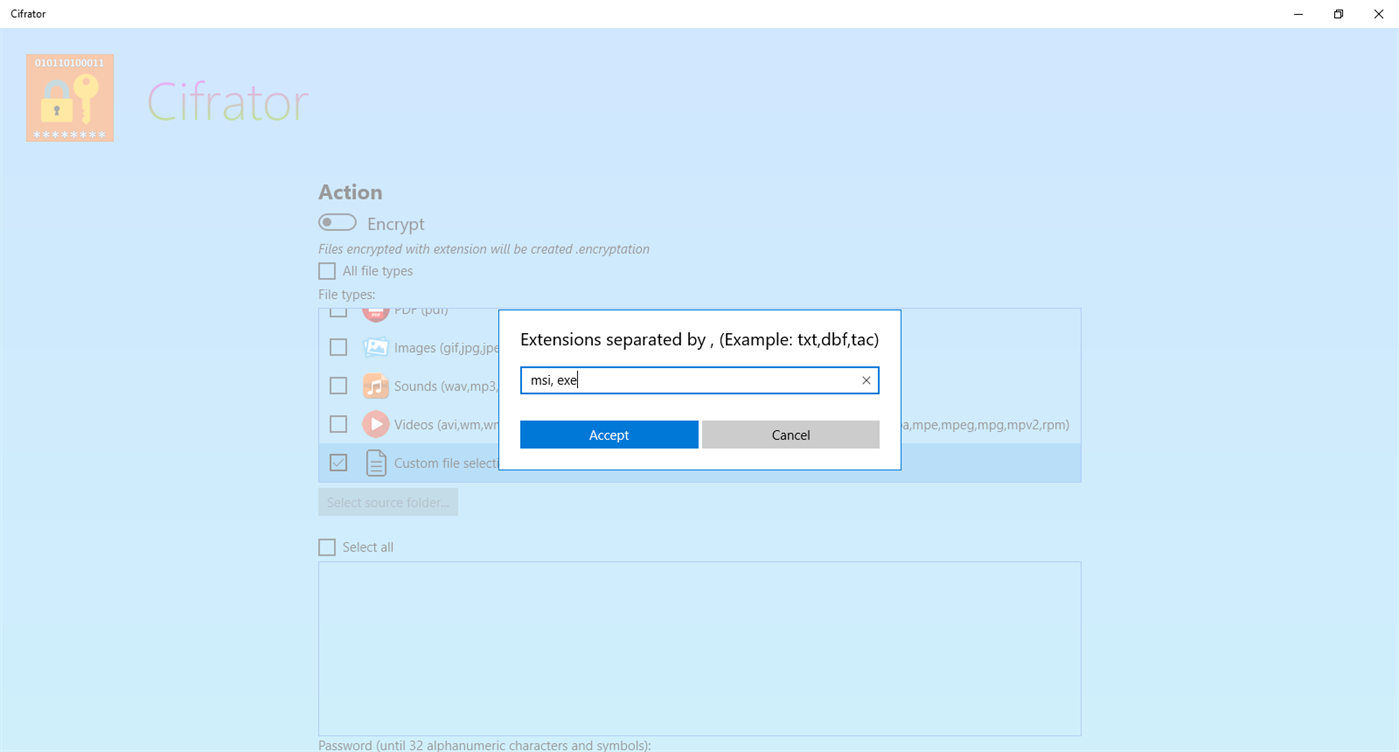Click the Custom file selection document icon

click(x=375, y=462)
